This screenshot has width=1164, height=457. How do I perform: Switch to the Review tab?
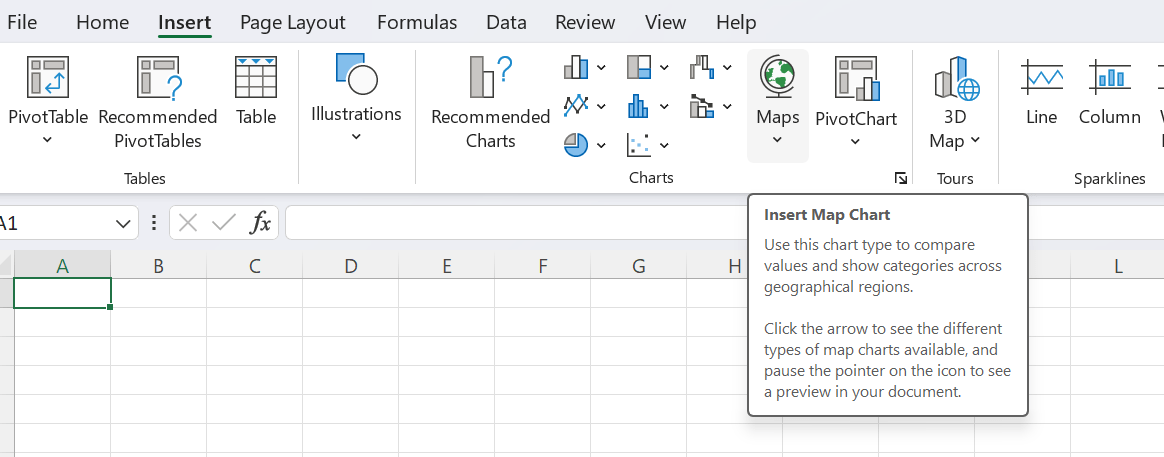point(585,22)
